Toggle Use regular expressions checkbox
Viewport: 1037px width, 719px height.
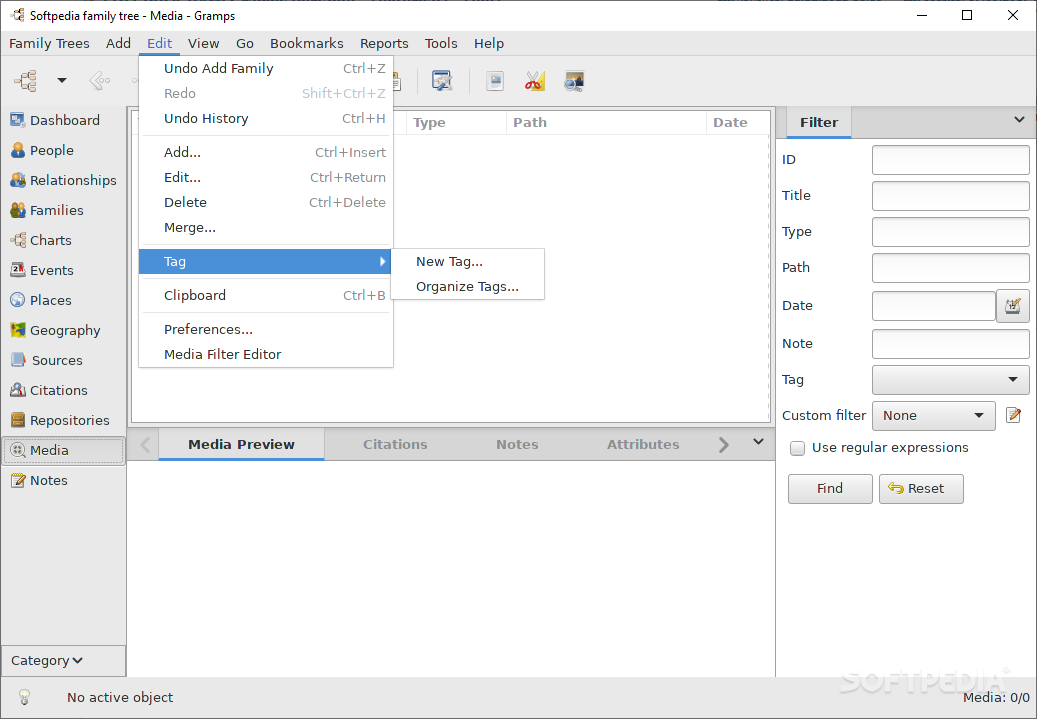point(798,448)
